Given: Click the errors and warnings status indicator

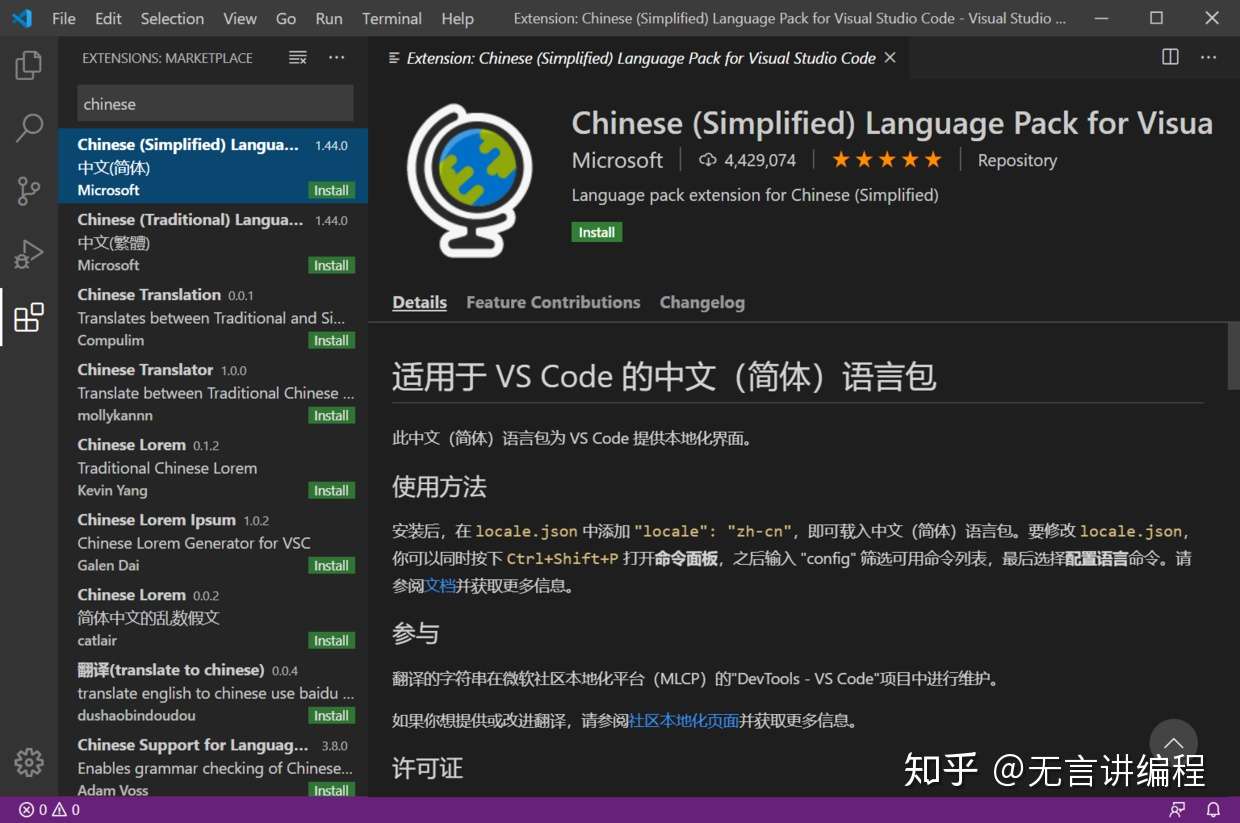Looking at the screenshot, I should click(49, 810).
